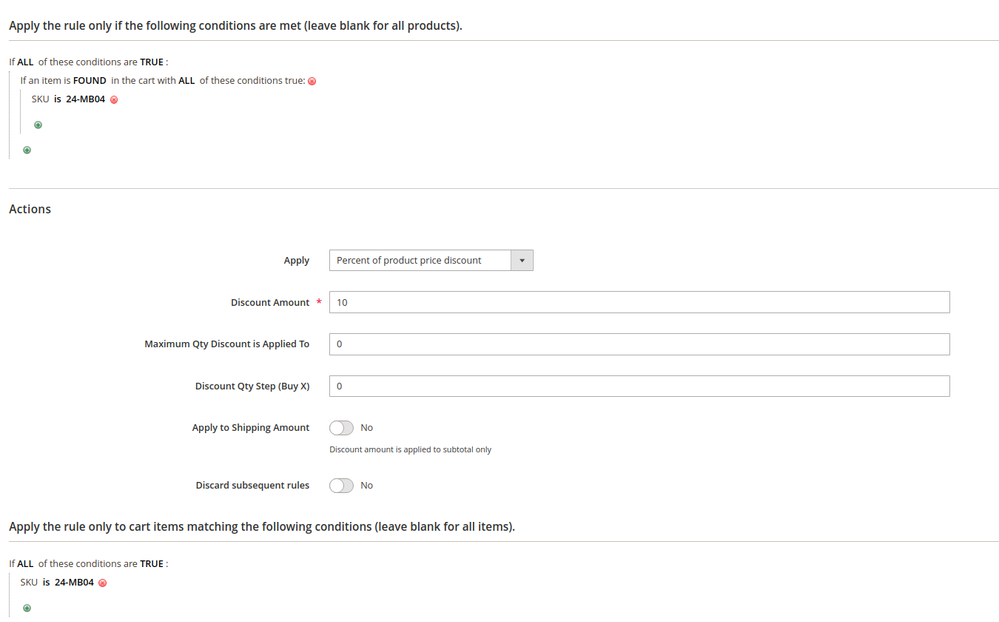Click ALL in the bottom 'If ALL of these conditions' line
Screen dimensions: 999x622
pos(25,564)
